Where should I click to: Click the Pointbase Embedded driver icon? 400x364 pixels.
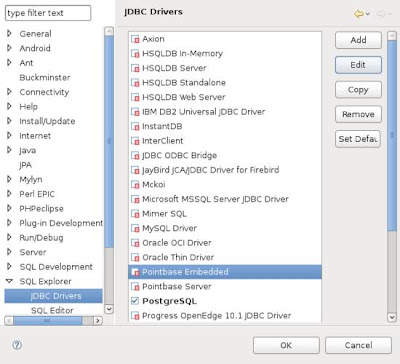tap(135, 272)
